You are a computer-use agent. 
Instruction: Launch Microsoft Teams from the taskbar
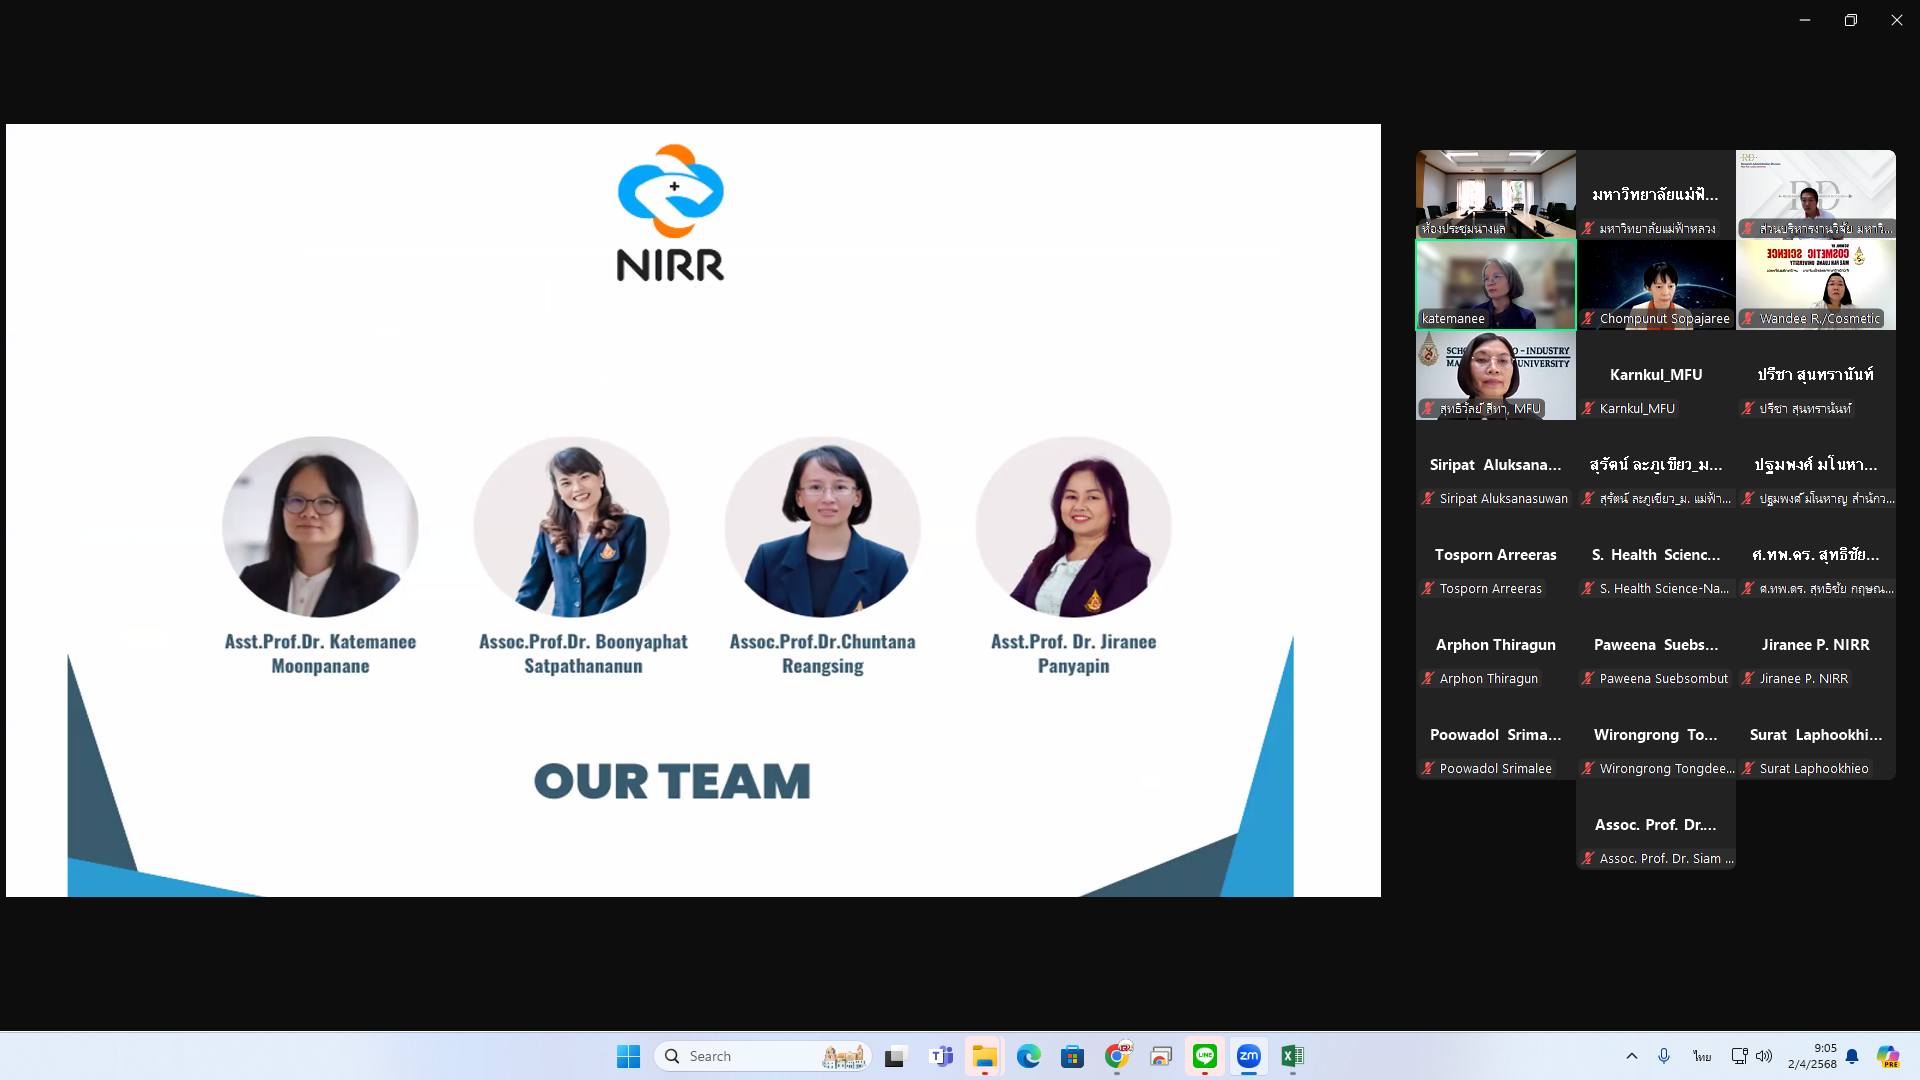941,1056
